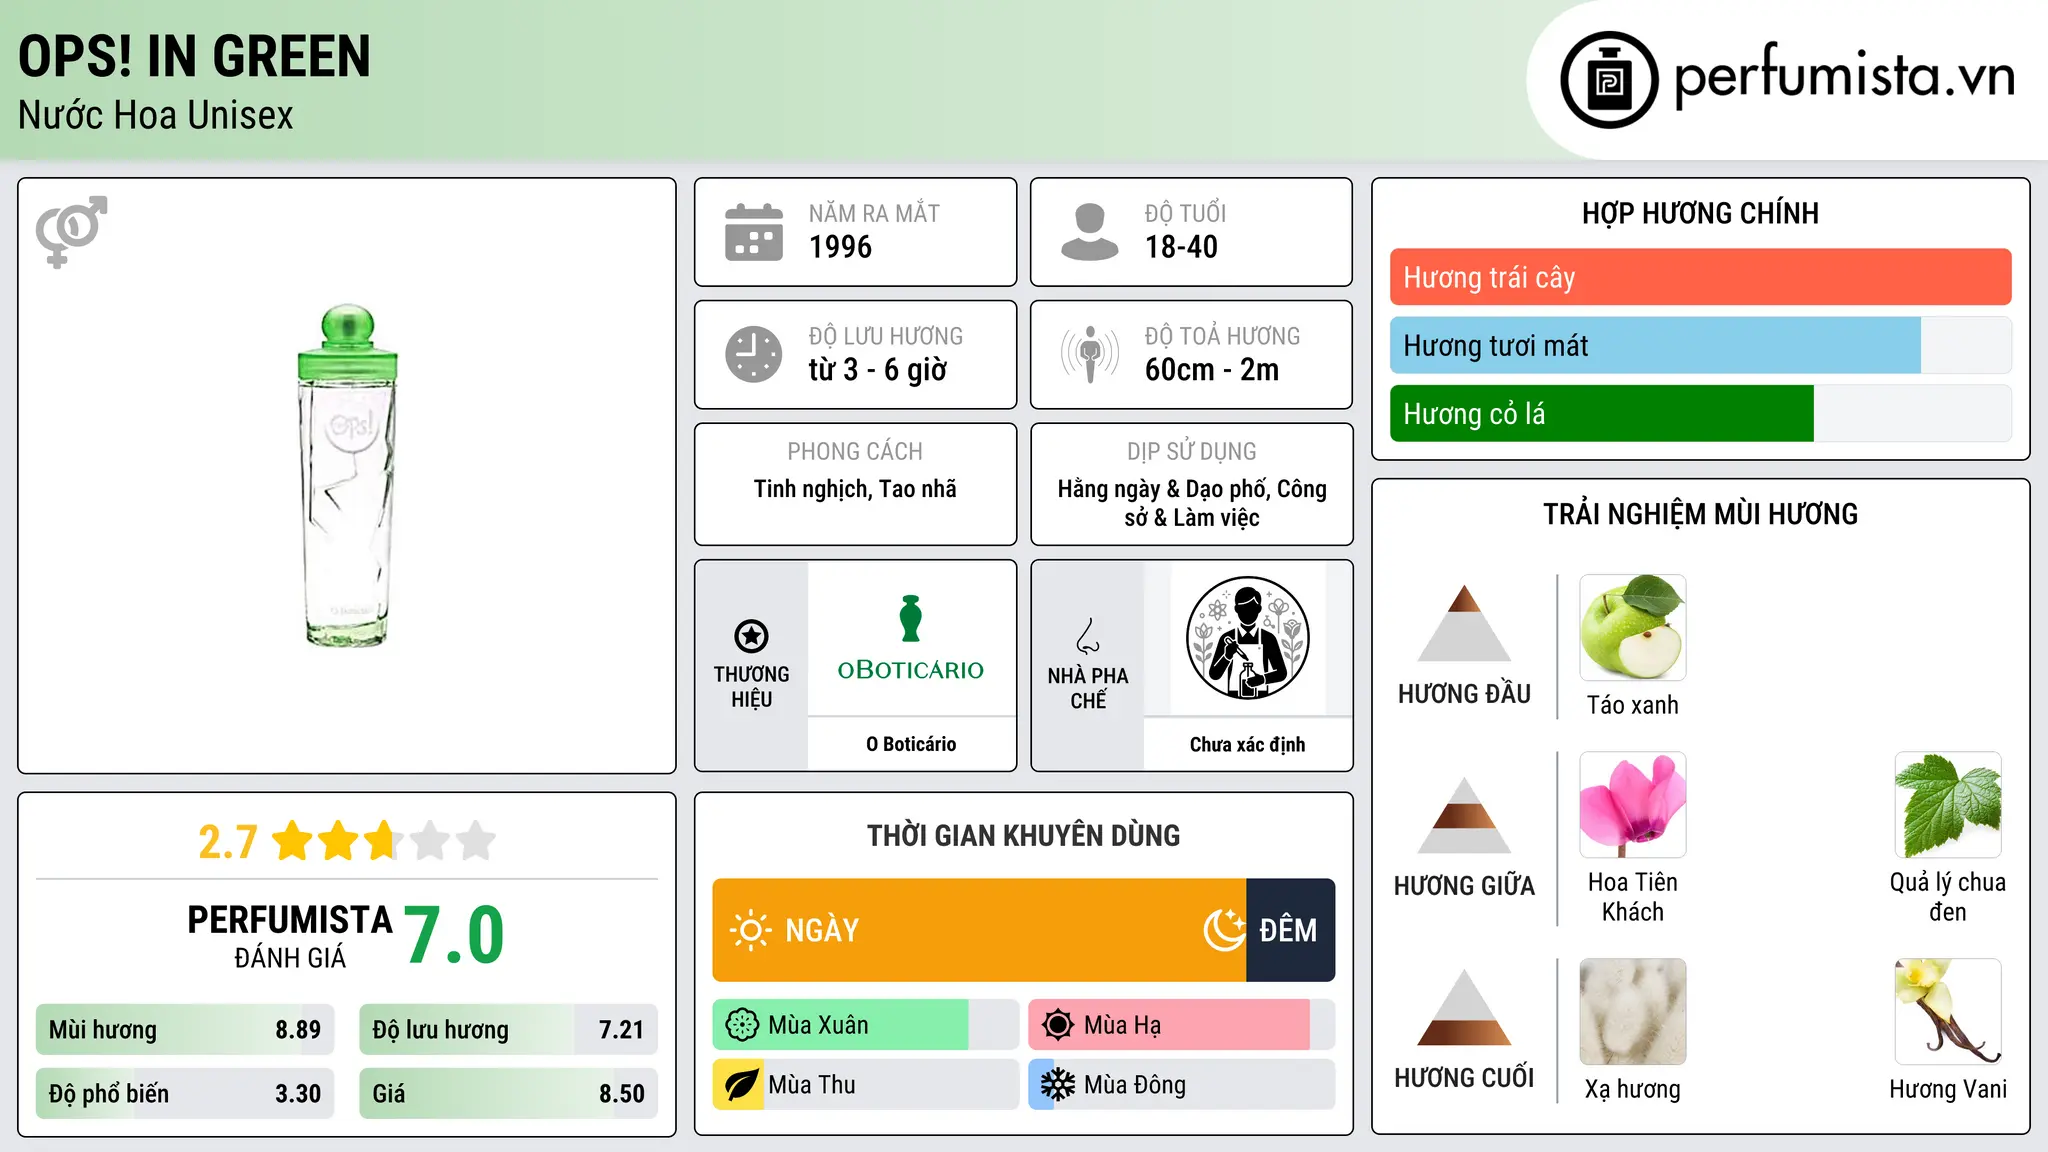2048x1152 pixels.
Task: Click the sun icon in Ngày bar
Action: pos(750,930)
